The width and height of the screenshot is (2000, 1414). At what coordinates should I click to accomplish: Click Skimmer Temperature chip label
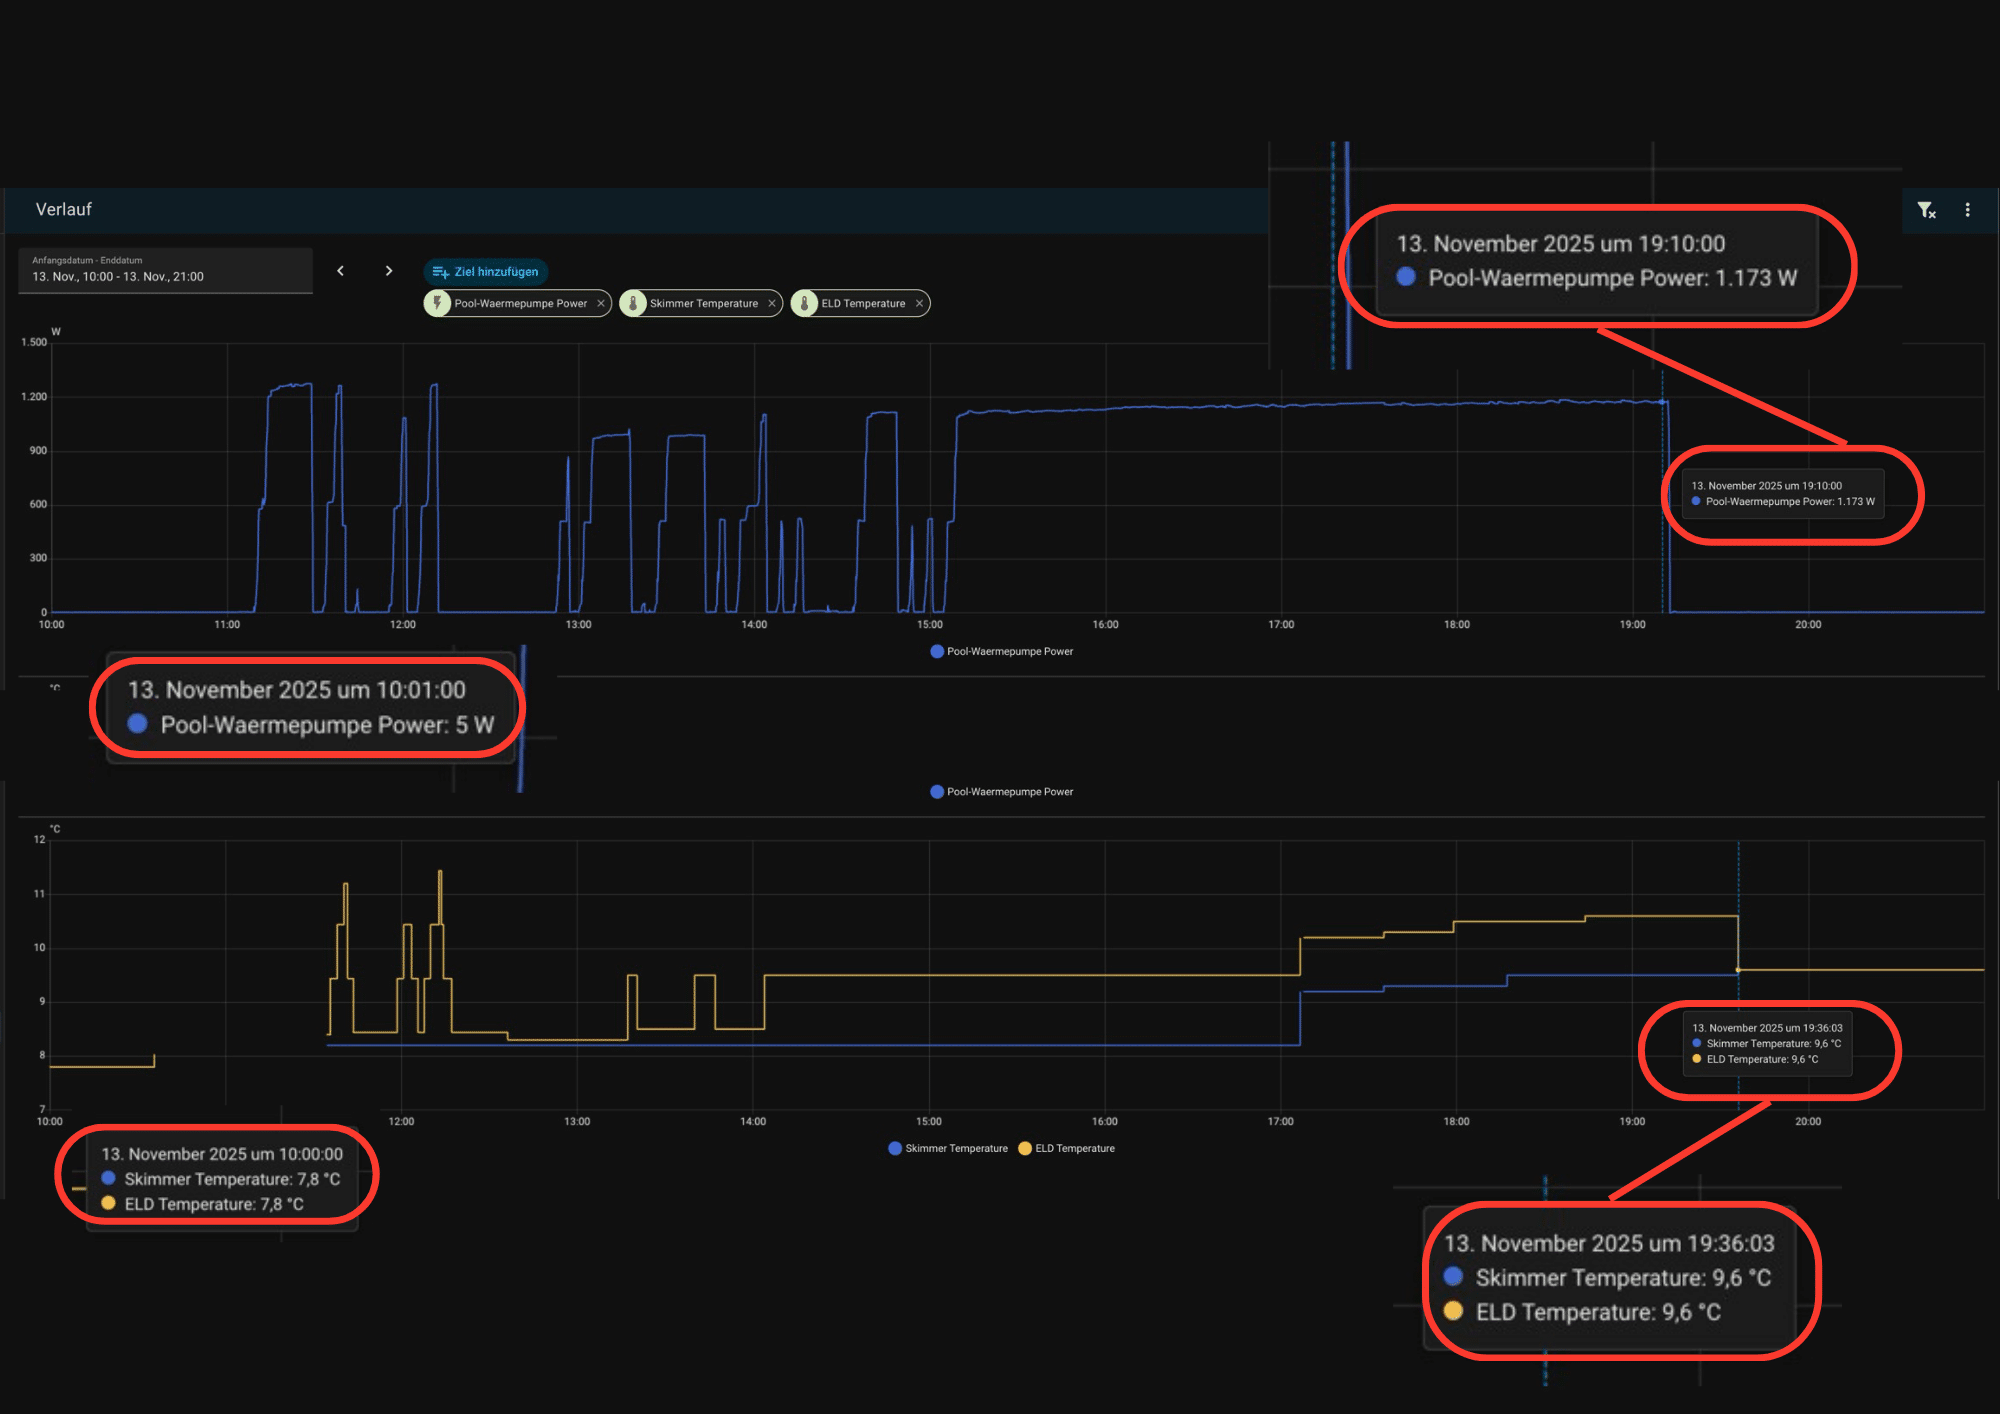[703, 303]
